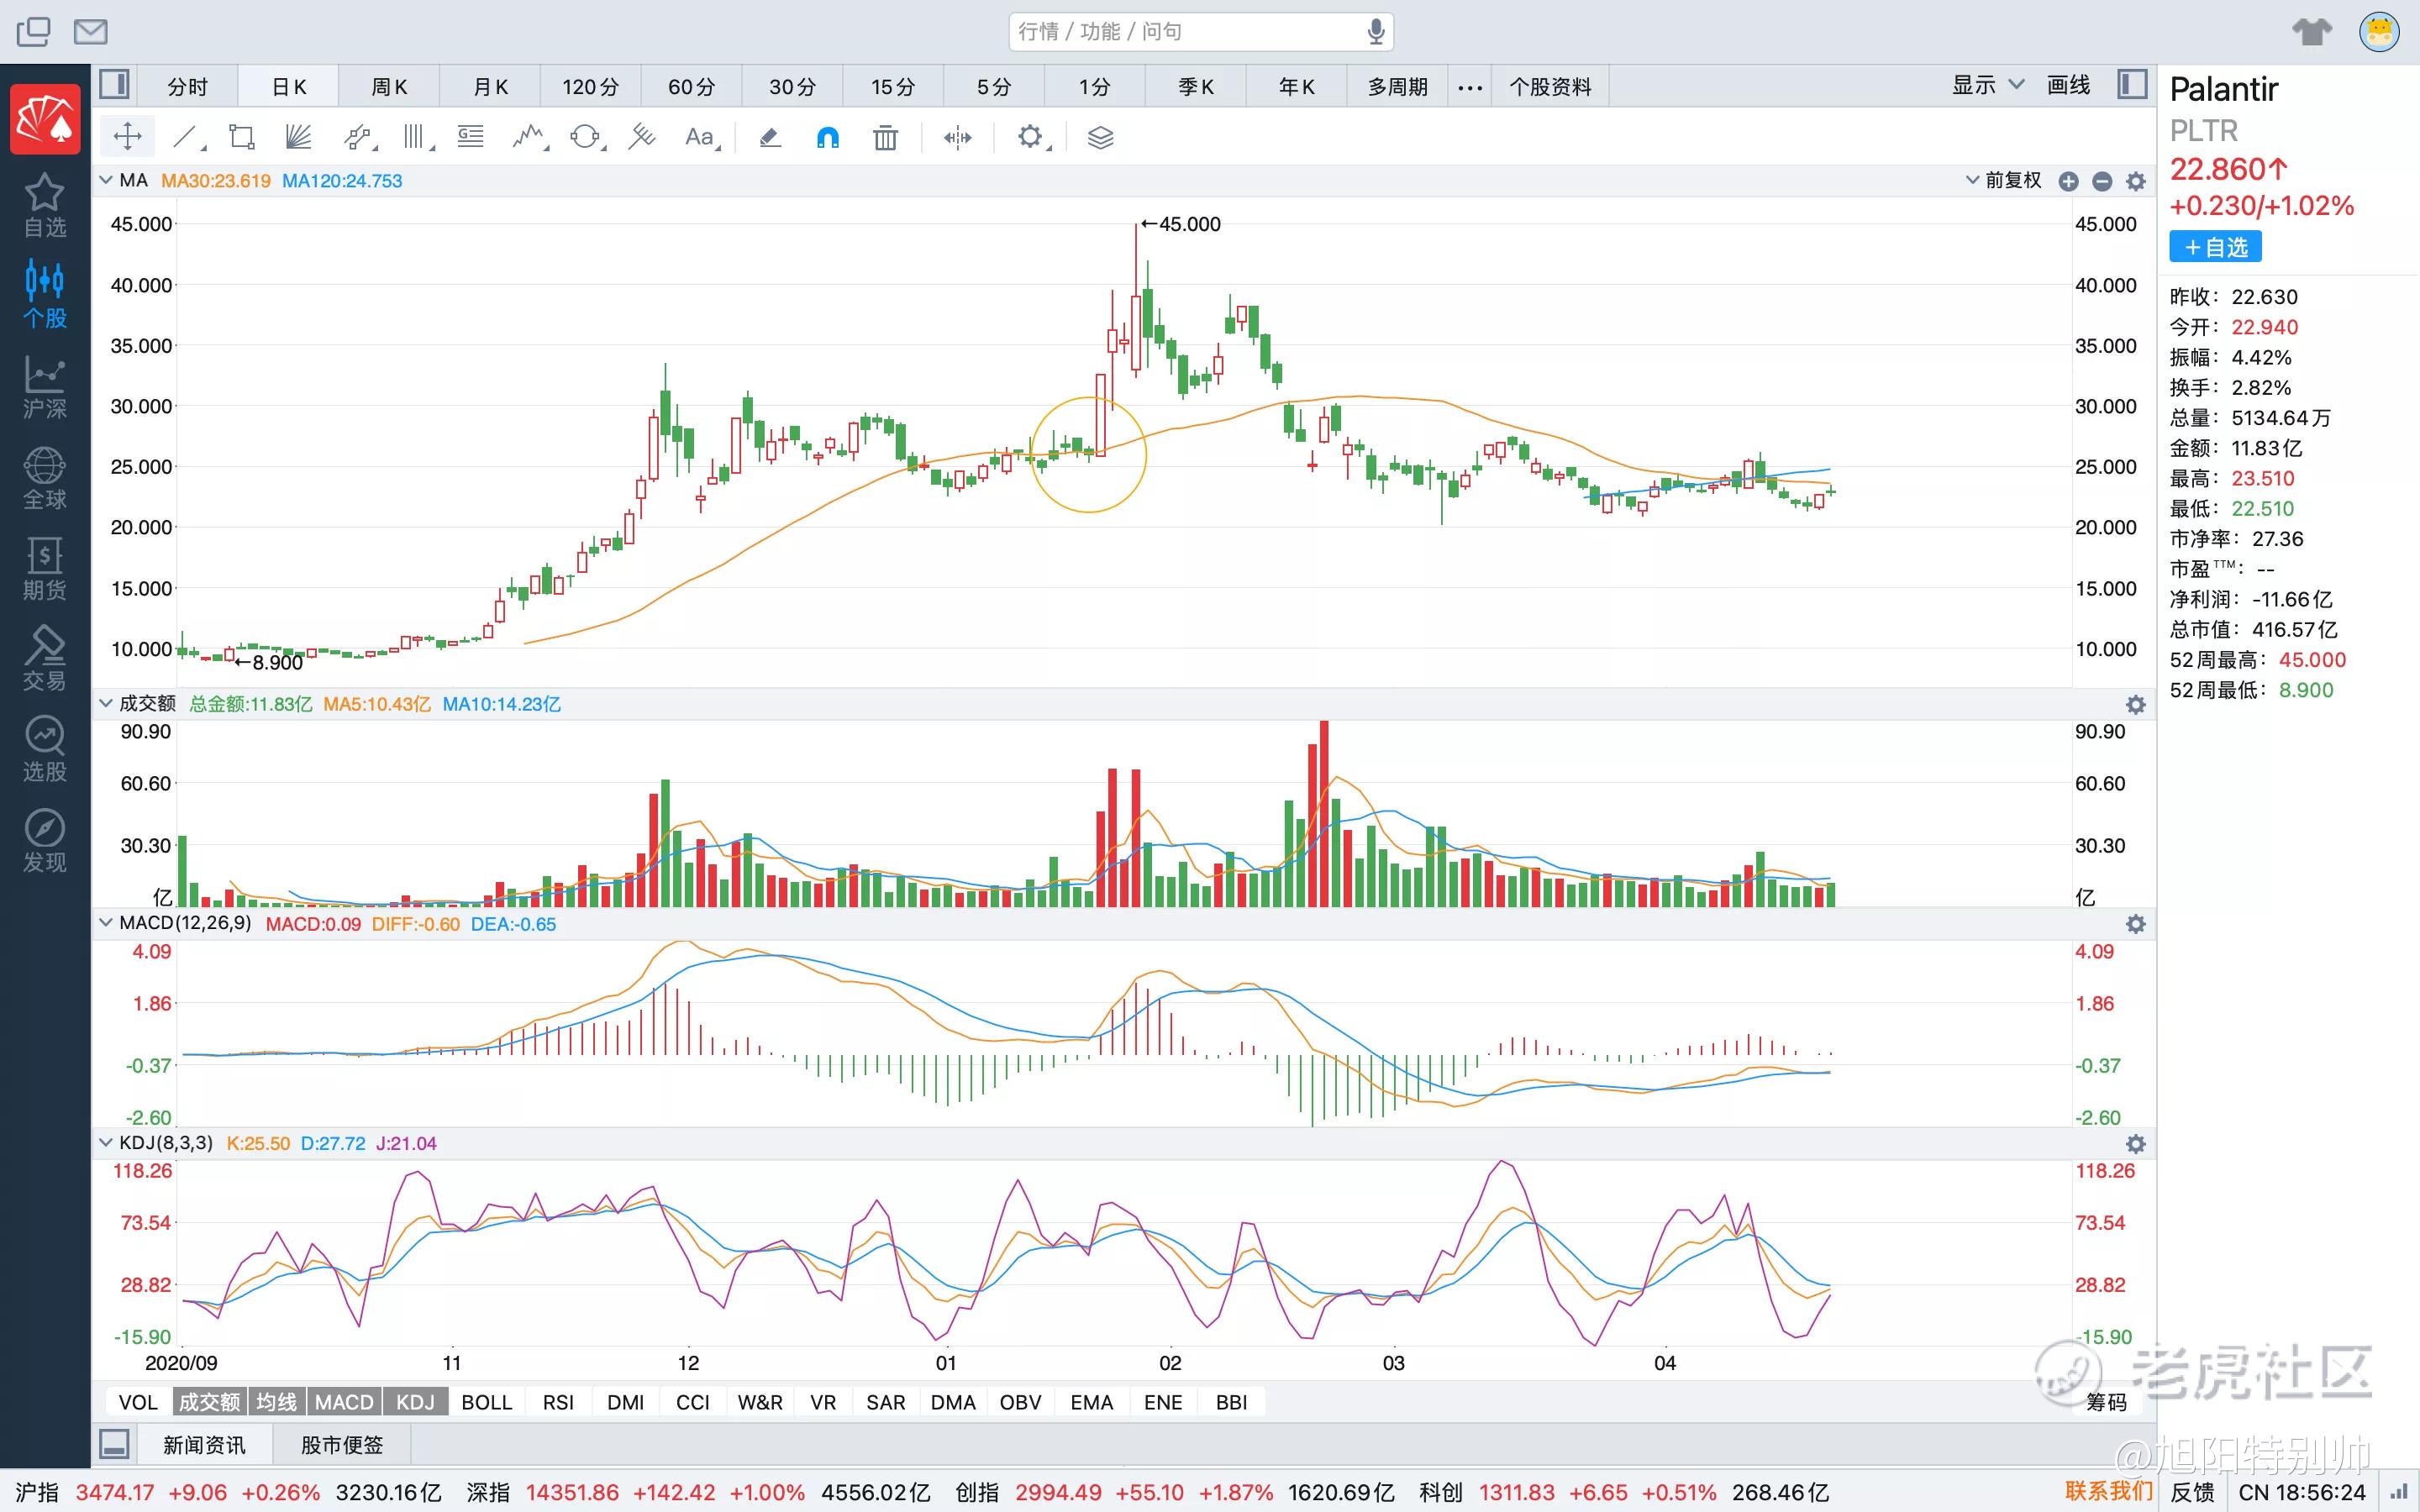Click the horizontal compress chart icon
The width and height of the screenshot is (2420, 1512).
point(957,137)
